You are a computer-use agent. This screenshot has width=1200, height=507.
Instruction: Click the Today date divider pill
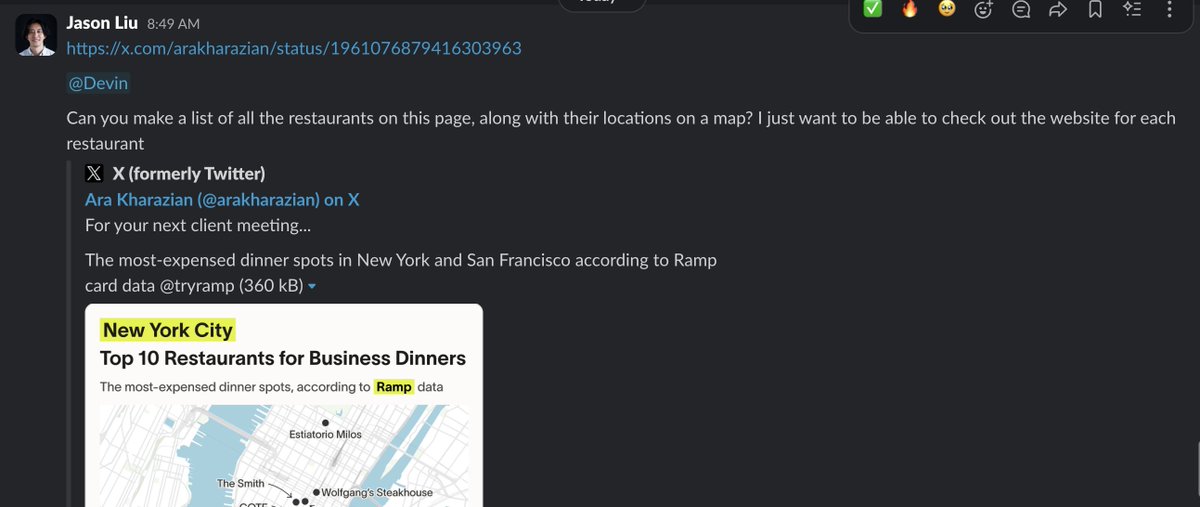(x=604, y=3)
